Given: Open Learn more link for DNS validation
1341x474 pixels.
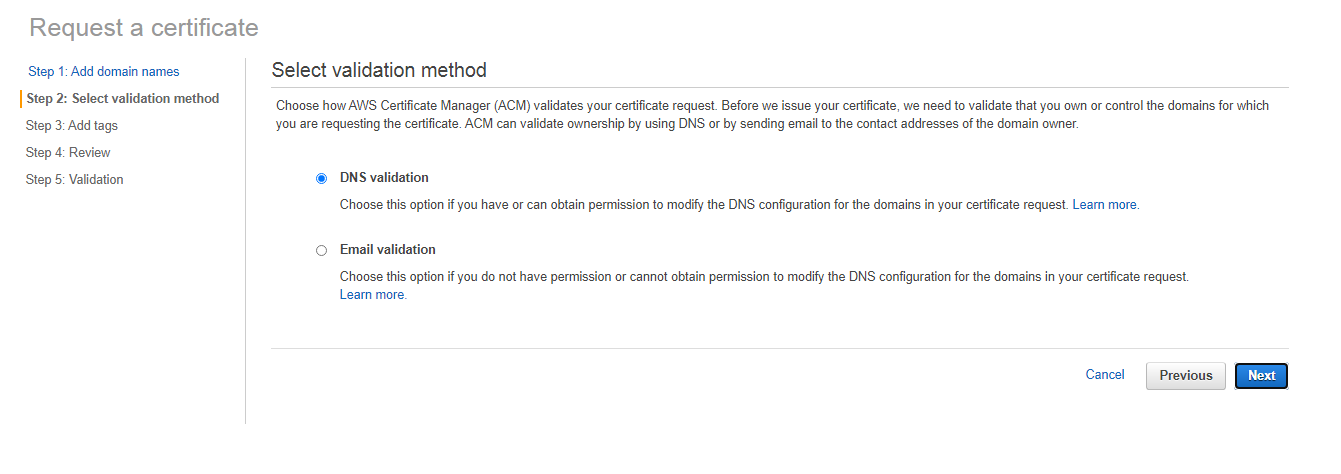Looking at the screenshot, I should point(1105,205).
